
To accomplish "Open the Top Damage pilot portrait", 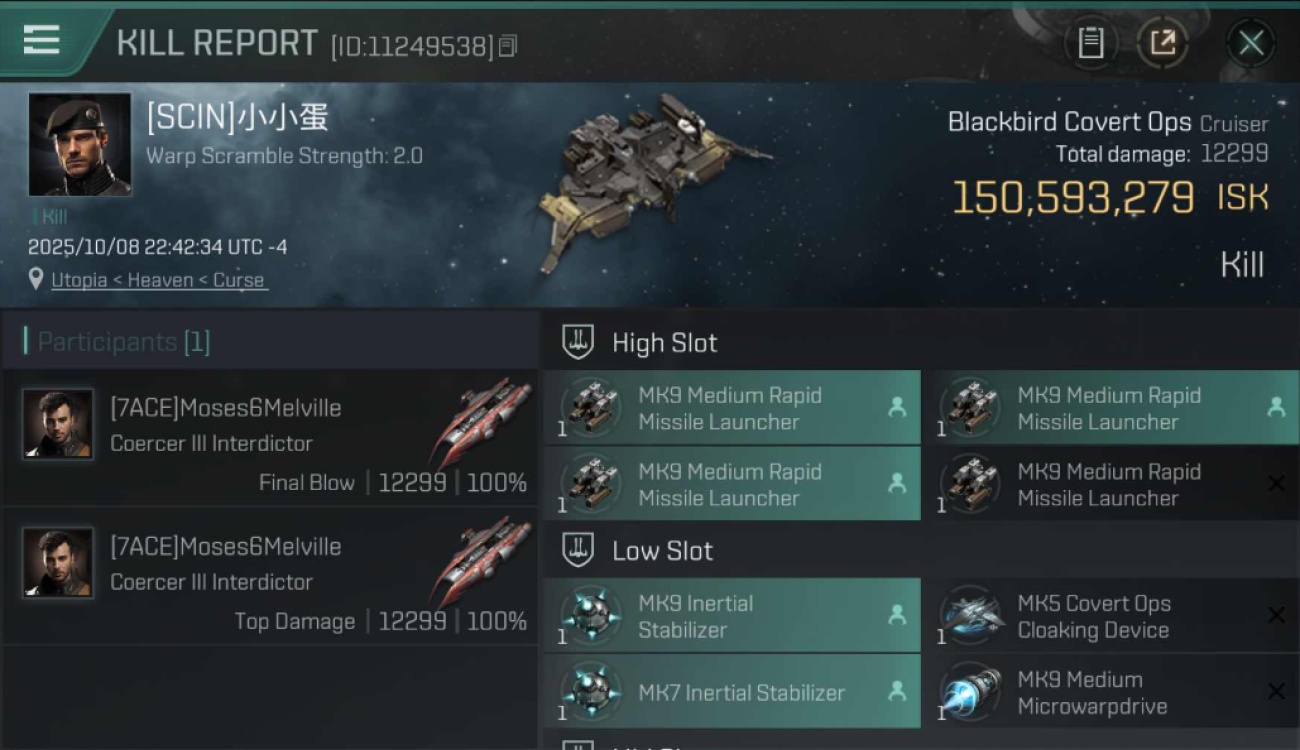I will [x=58, y=563].
